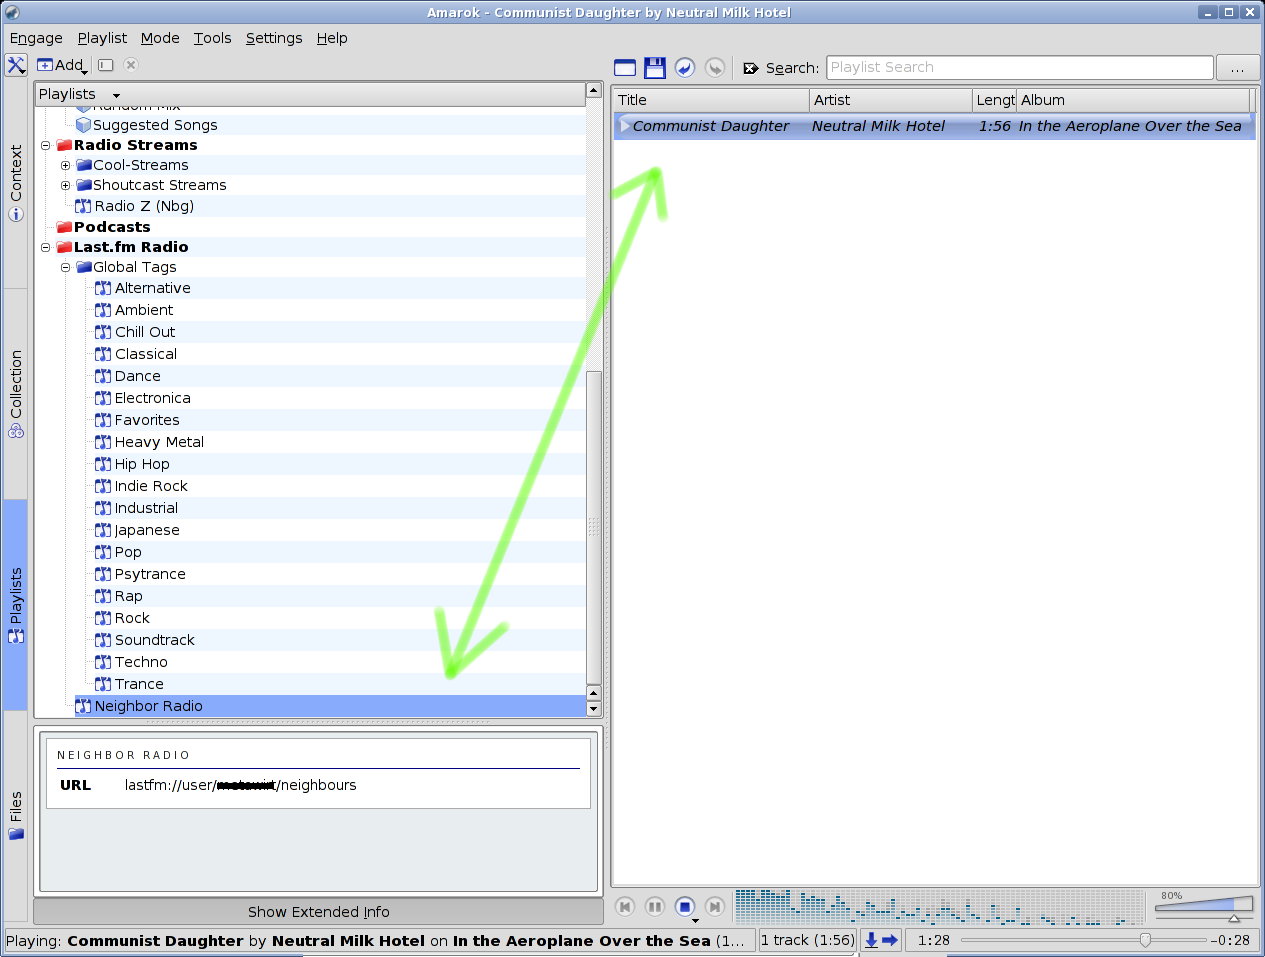Select the Psytrance tag station
The width and height of the screenshot is (1265, 957).
150,574
